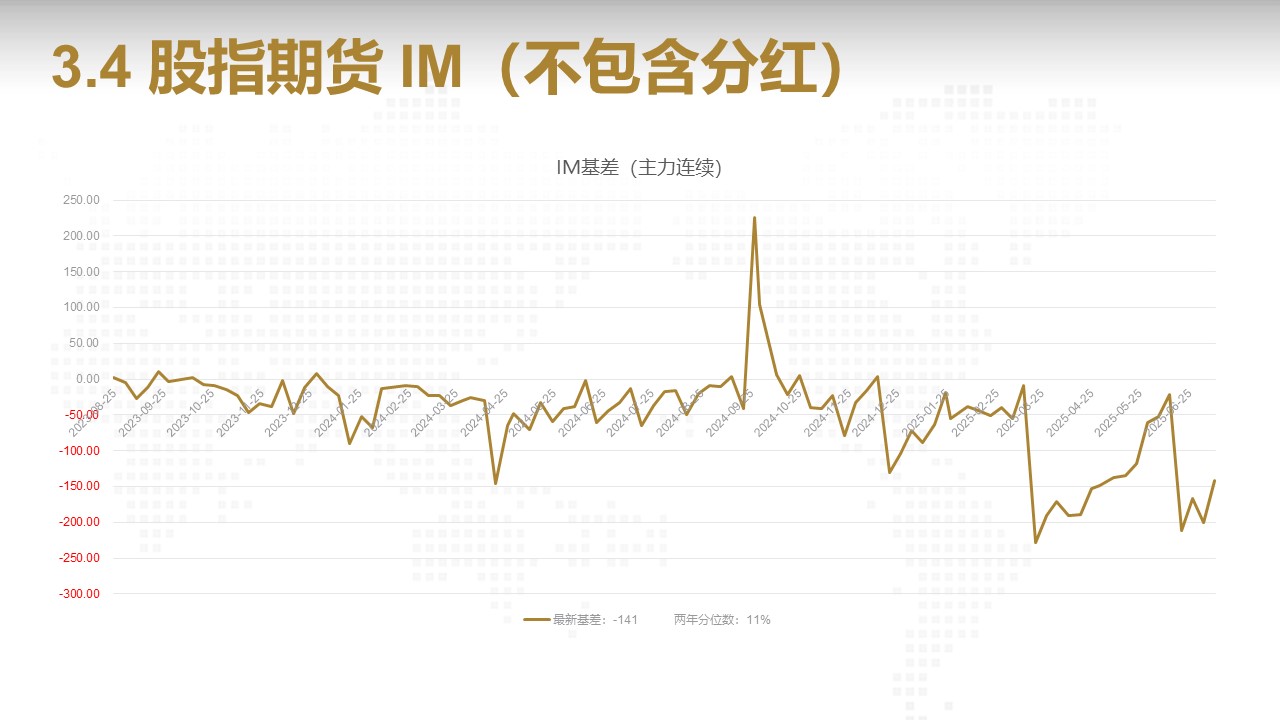Click the 250.00 y-axis label
The image size is (1280, 720).
[80, 200]
